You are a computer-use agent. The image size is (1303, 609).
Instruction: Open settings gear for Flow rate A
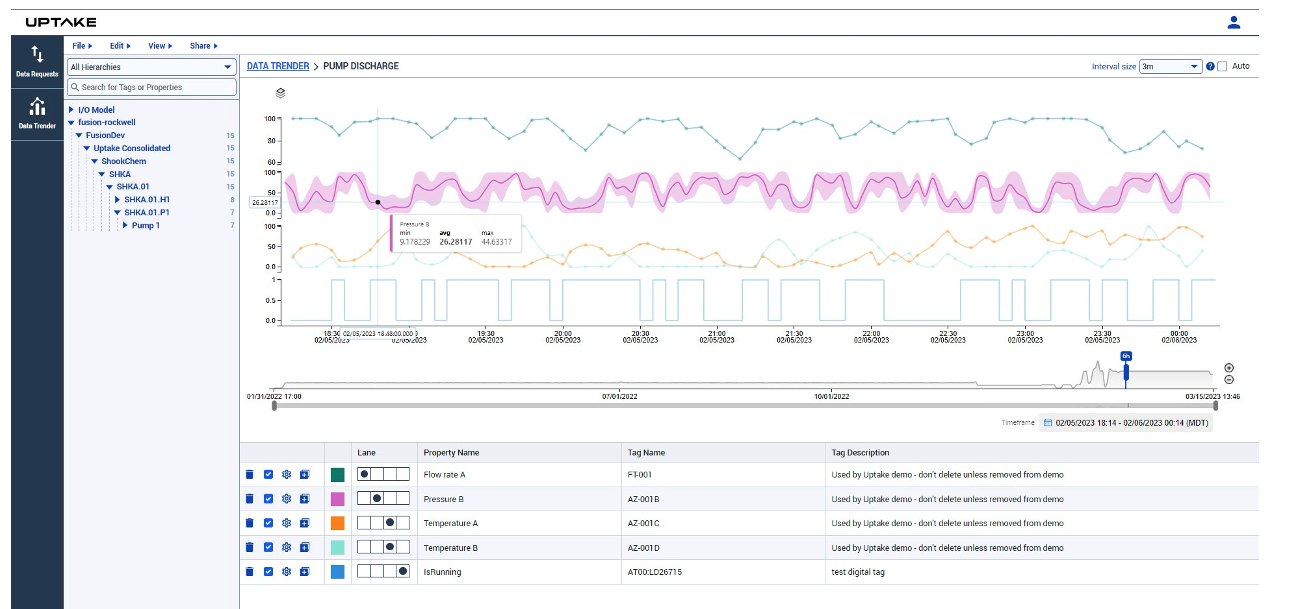pos(286,474)
